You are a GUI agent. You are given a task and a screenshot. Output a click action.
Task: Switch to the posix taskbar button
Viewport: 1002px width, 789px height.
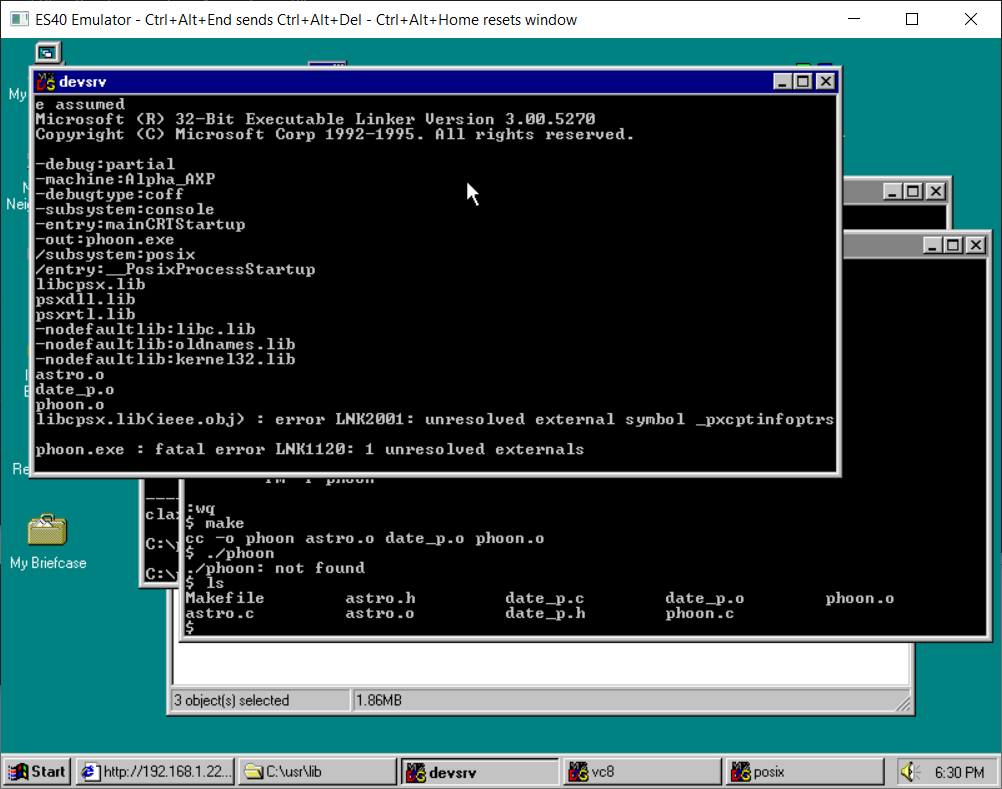[x=805, y=772]
